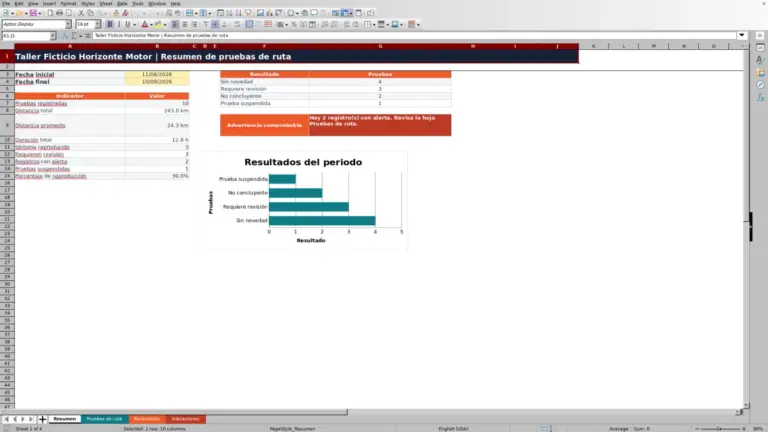Click the Save document icon
Image resolution: width=768 pixels, height=432 pixels.
(x=33, y=13)
